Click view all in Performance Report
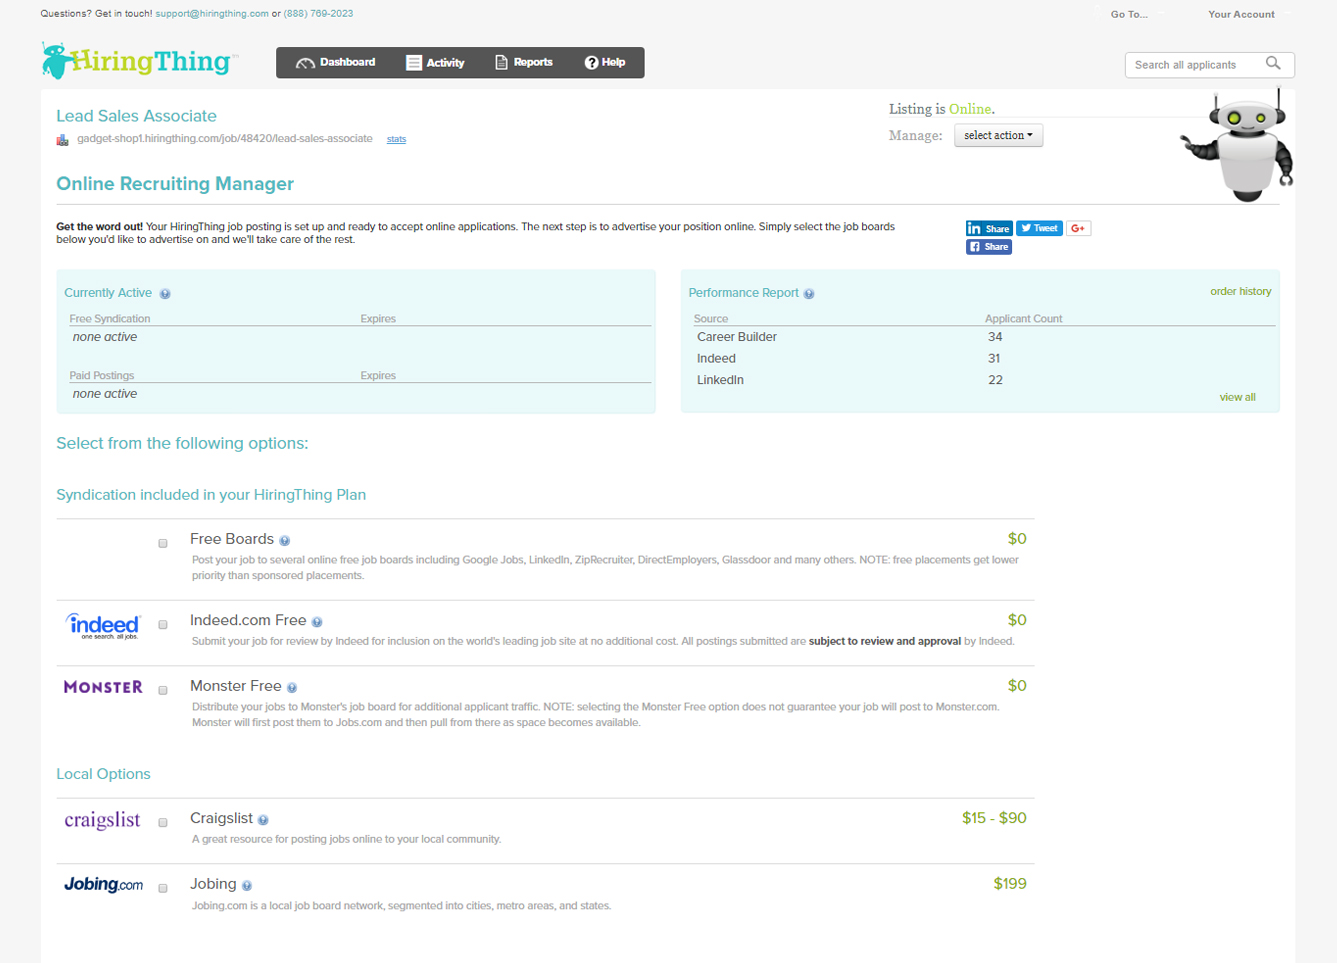Screen dimensions: 1337x963 click(x=1237, y=397)
